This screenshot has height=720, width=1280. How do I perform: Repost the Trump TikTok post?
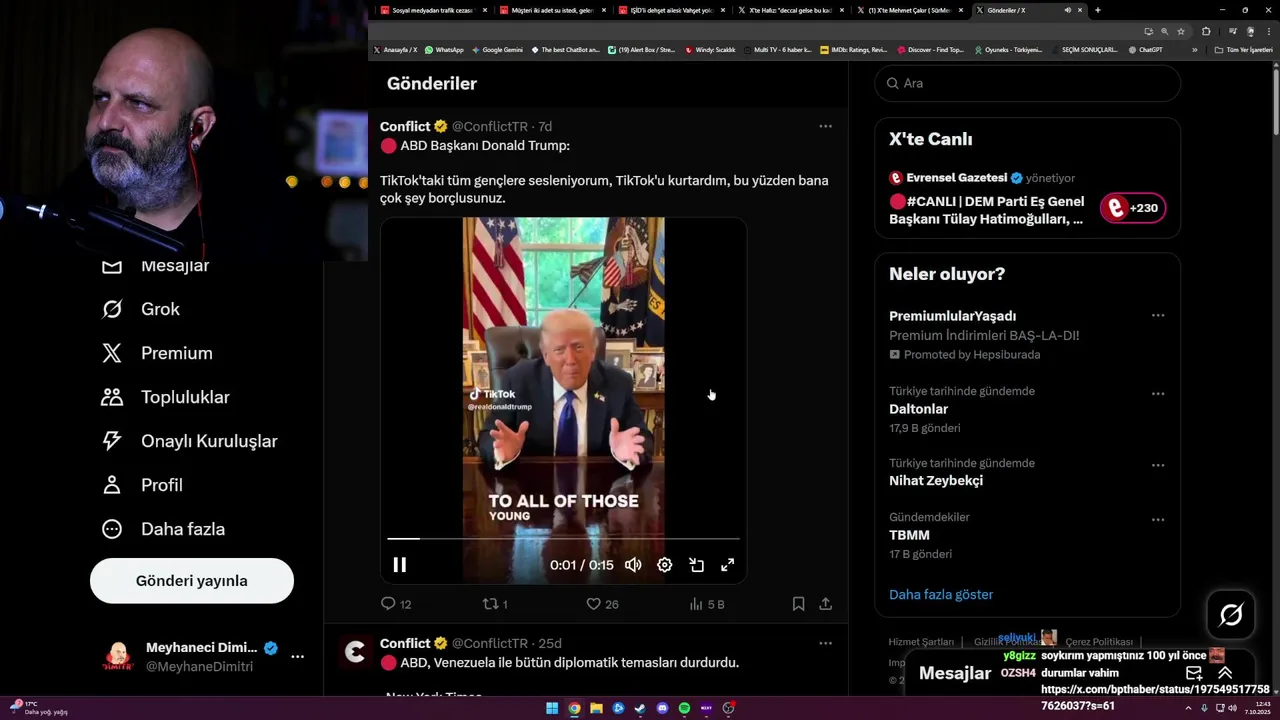click(495, 604)
